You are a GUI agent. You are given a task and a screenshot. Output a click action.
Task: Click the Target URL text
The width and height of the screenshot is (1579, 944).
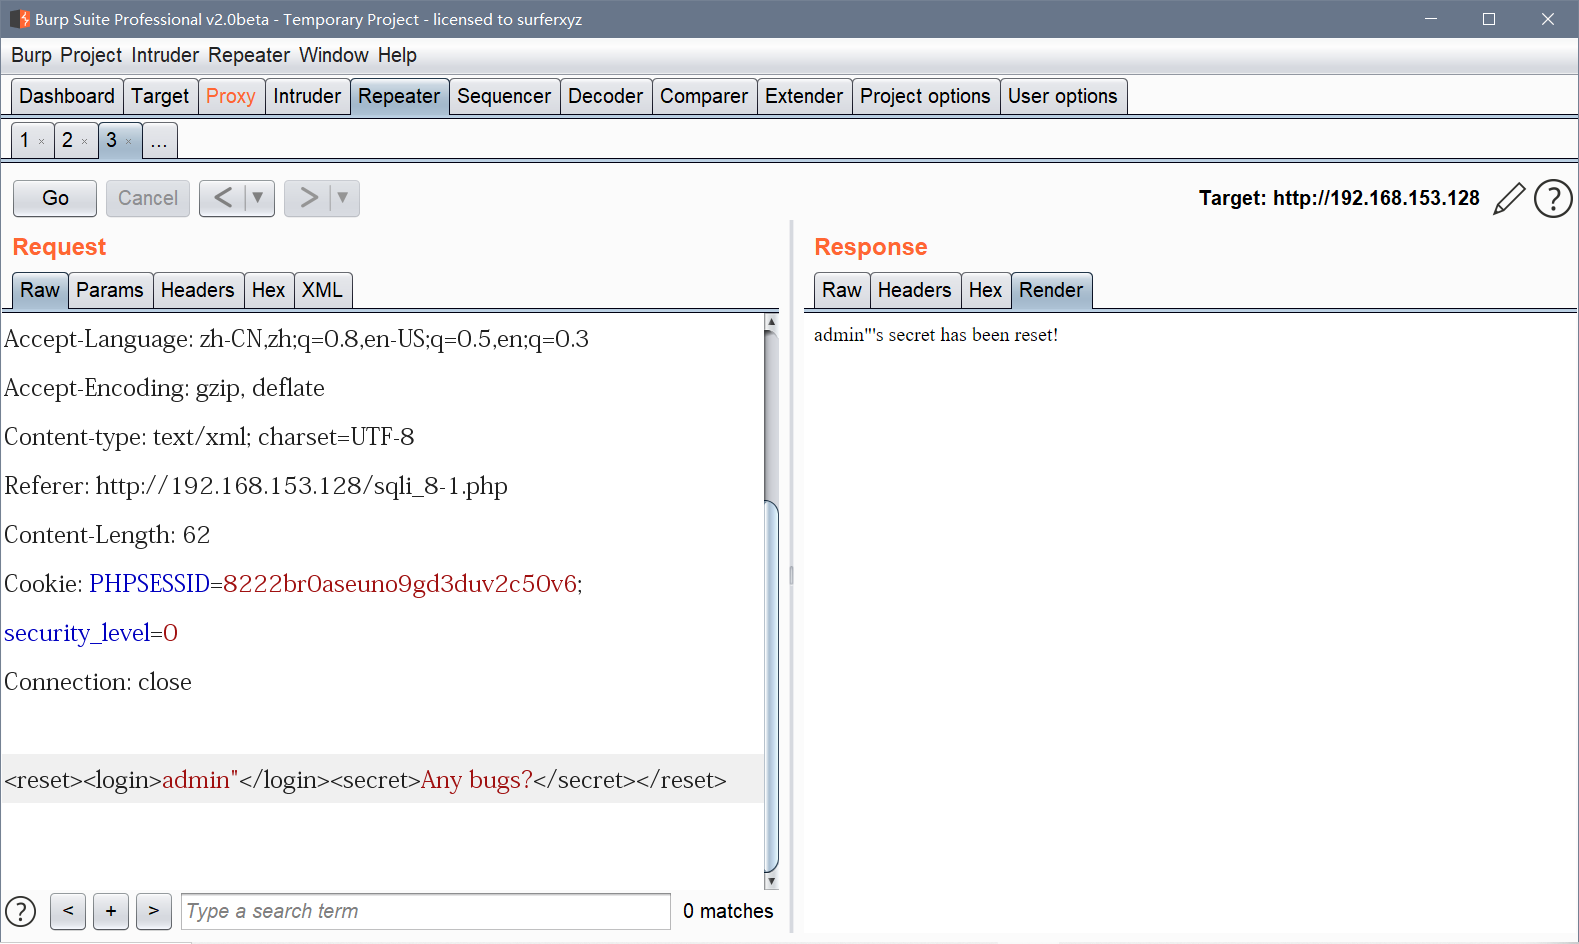(1339, 198)
